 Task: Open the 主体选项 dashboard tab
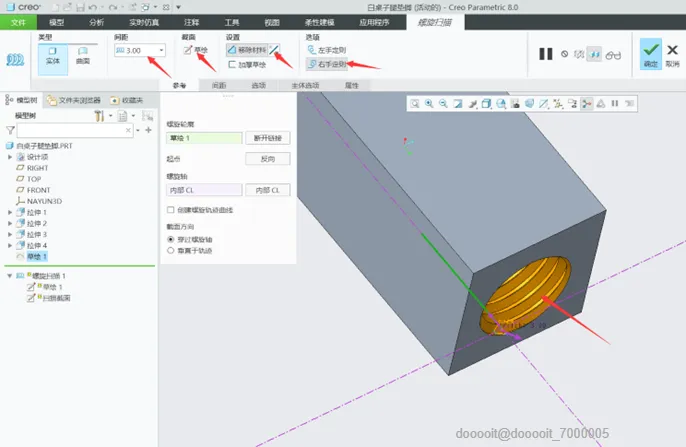tap(305, 85)
